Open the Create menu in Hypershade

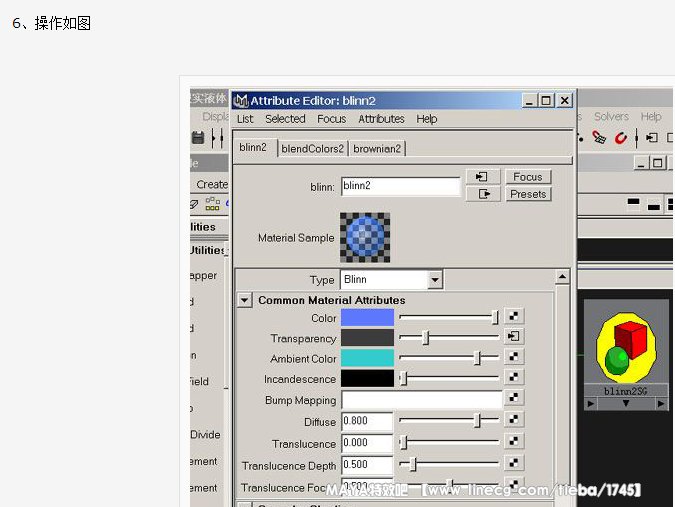[212, 184]
